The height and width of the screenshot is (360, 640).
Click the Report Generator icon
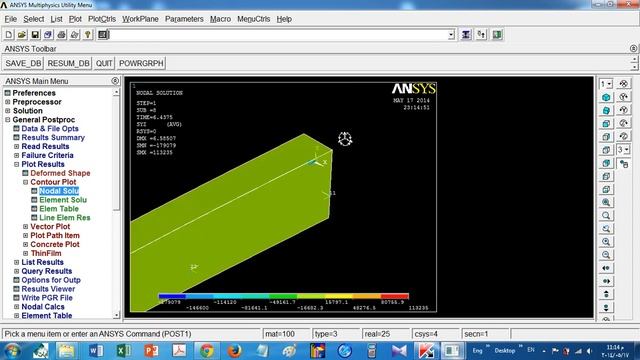74,35
